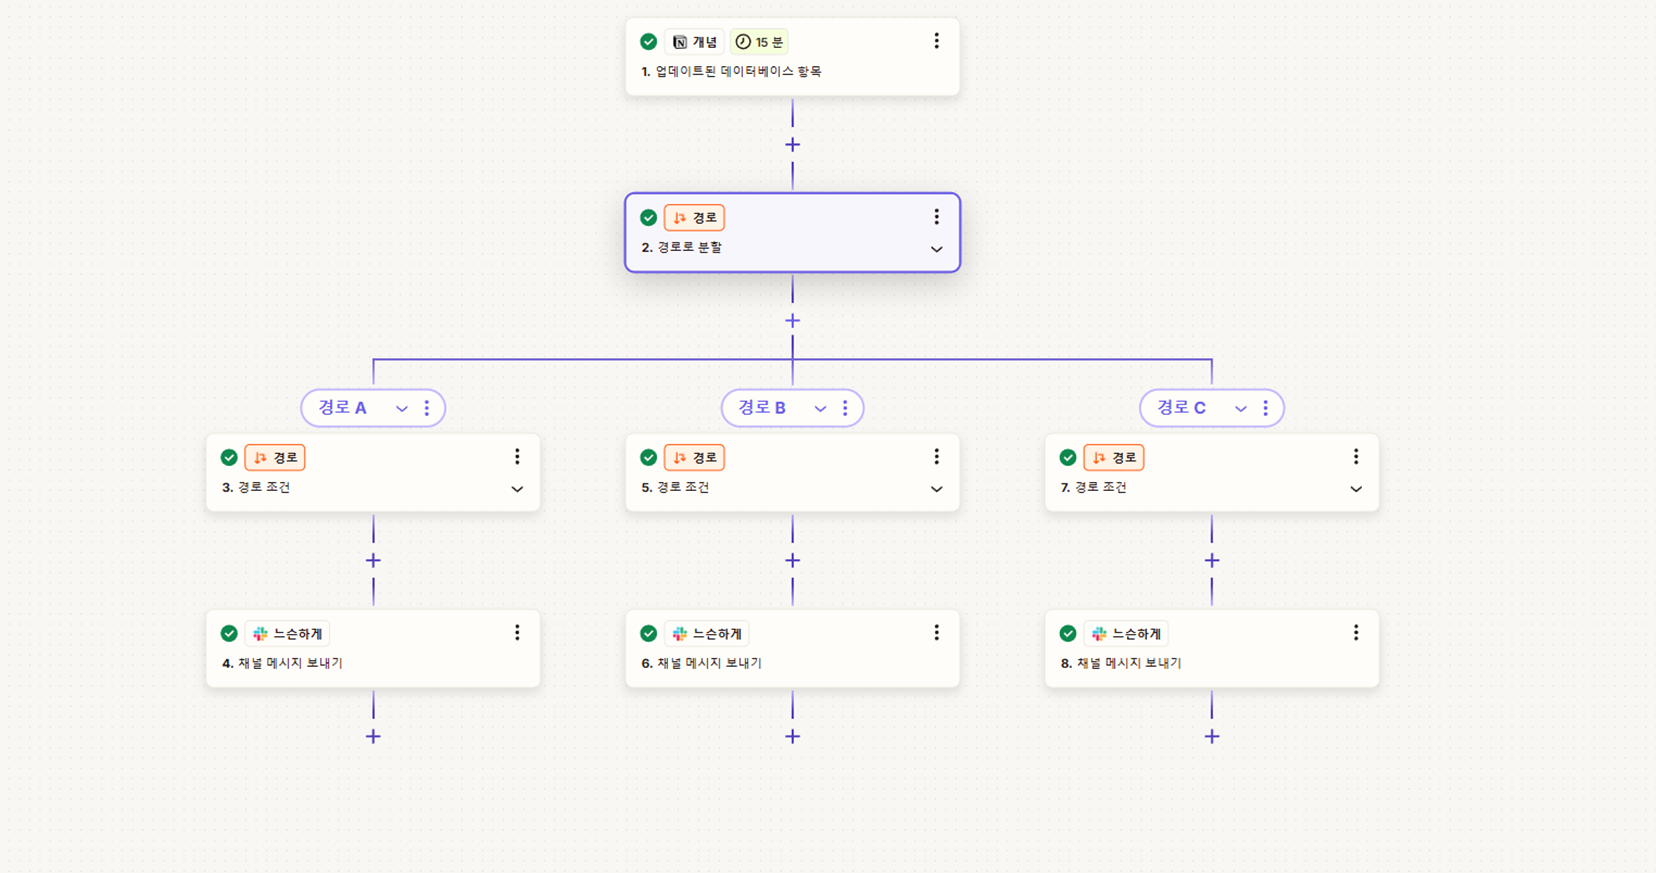The height and width of the screenshot is (873, 1656).
Task: Click Slack 느슨하게 badge on step 4
Action: 287,634
